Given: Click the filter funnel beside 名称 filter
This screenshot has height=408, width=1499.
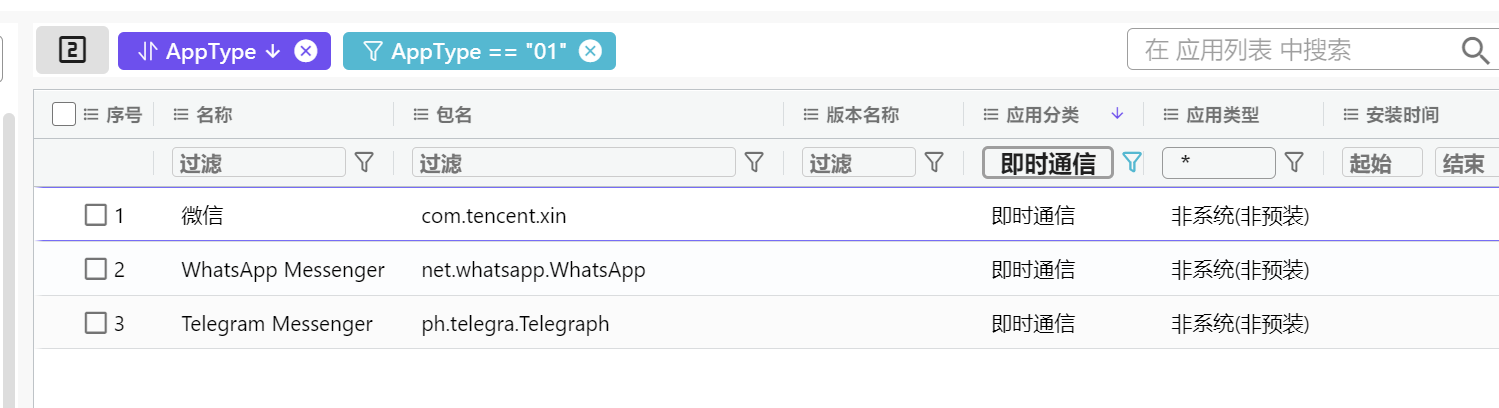Looking at the screenshot, I should pos(365,162).
